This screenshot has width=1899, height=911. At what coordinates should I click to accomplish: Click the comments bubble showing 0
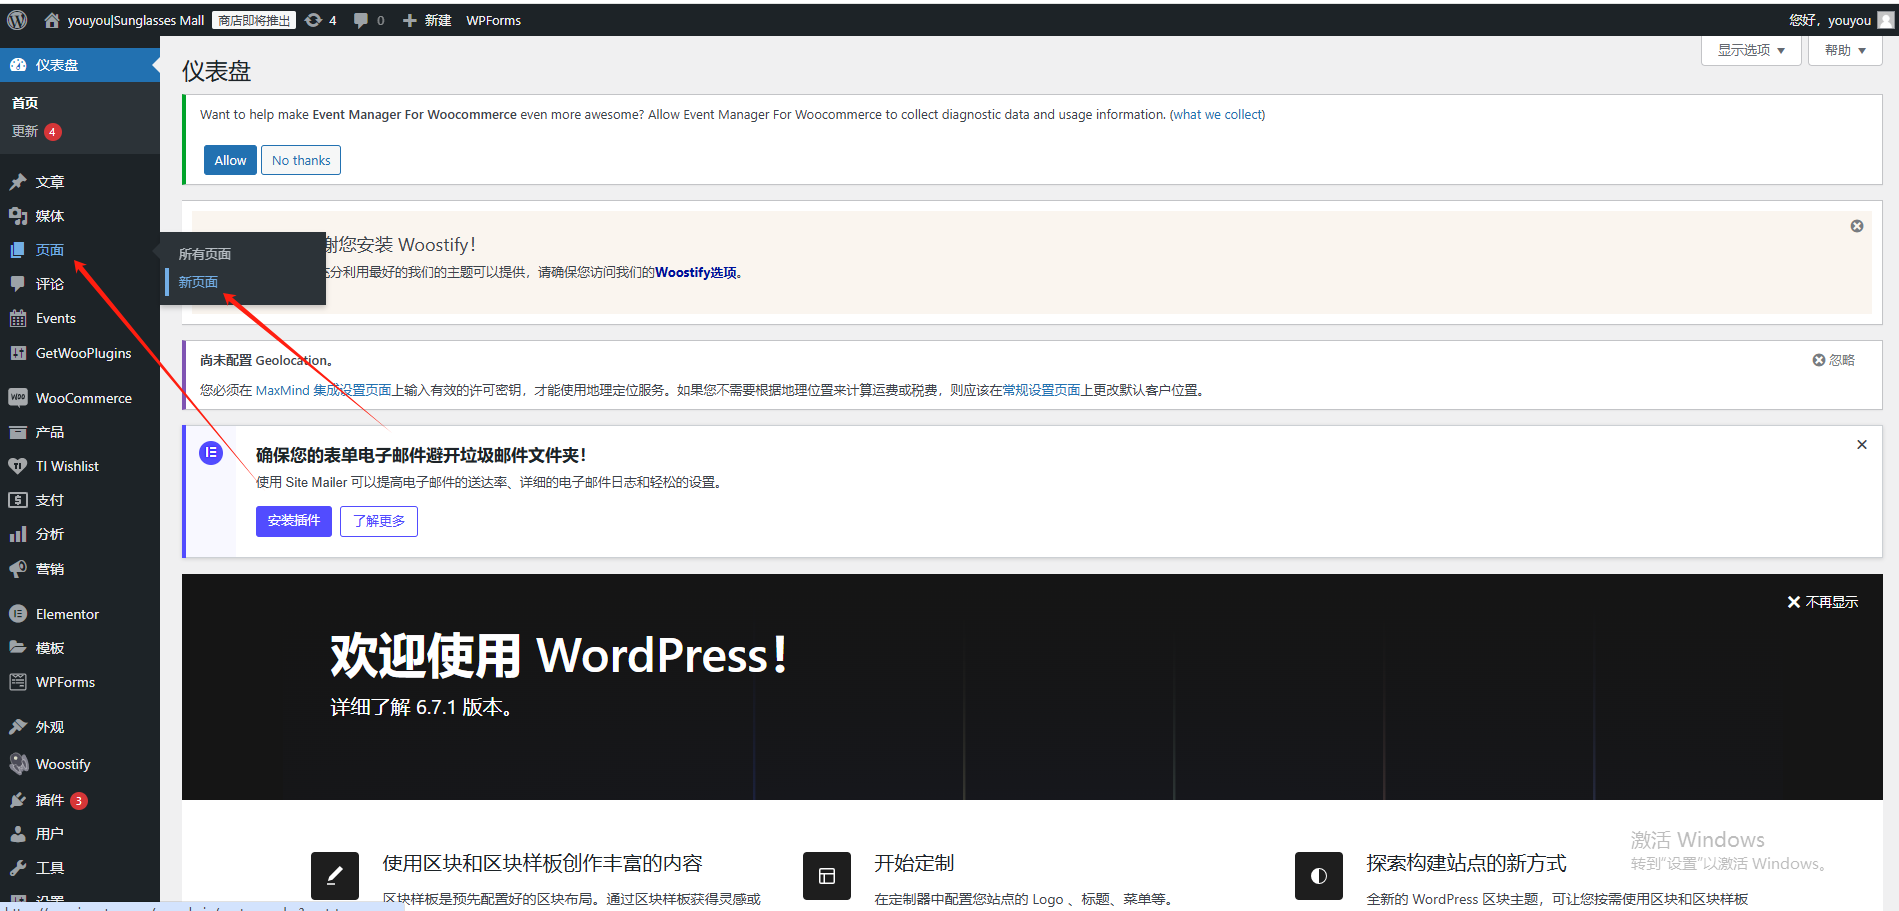tap(368, 19)
